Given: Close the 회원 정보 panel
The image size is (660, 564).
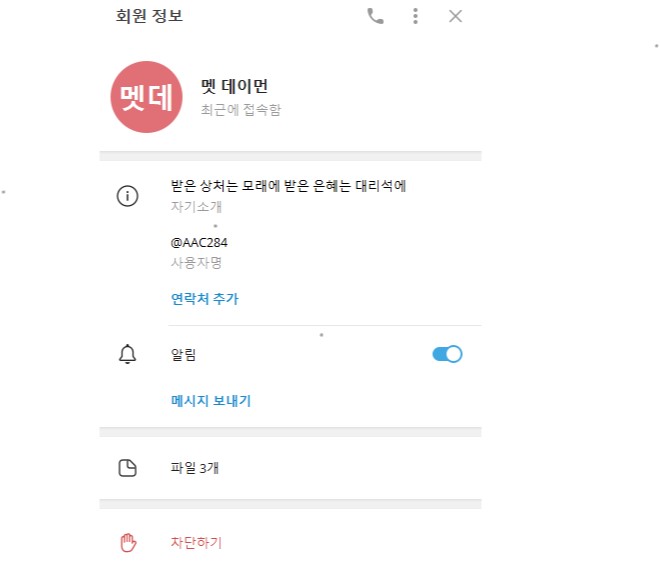Looking at the screenshot, I should (x=455, y=16).
